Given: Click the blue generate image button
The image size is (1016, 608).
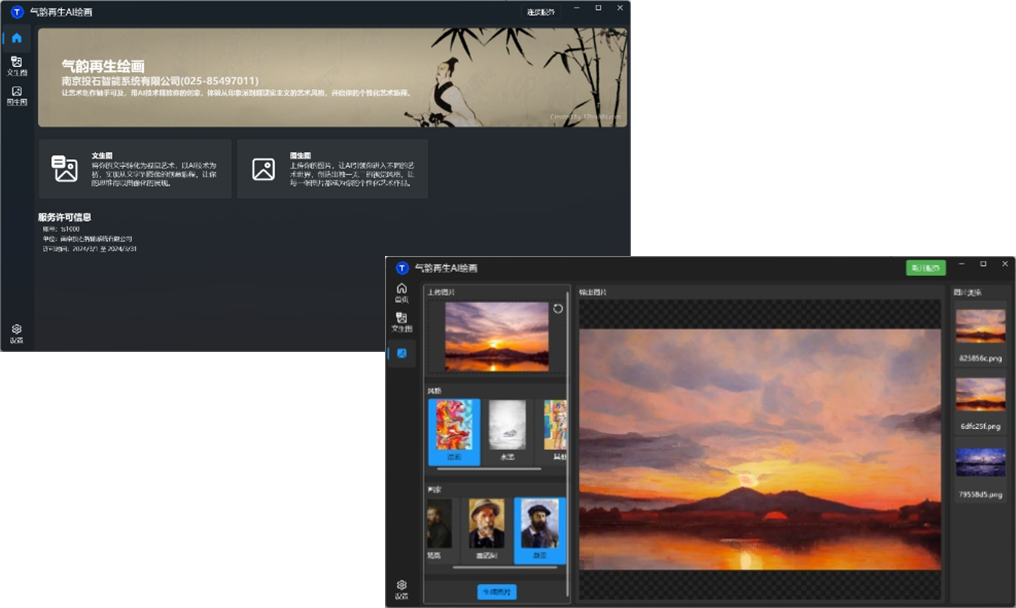Looking at the screenshot, I should click(x=496, y=592).
